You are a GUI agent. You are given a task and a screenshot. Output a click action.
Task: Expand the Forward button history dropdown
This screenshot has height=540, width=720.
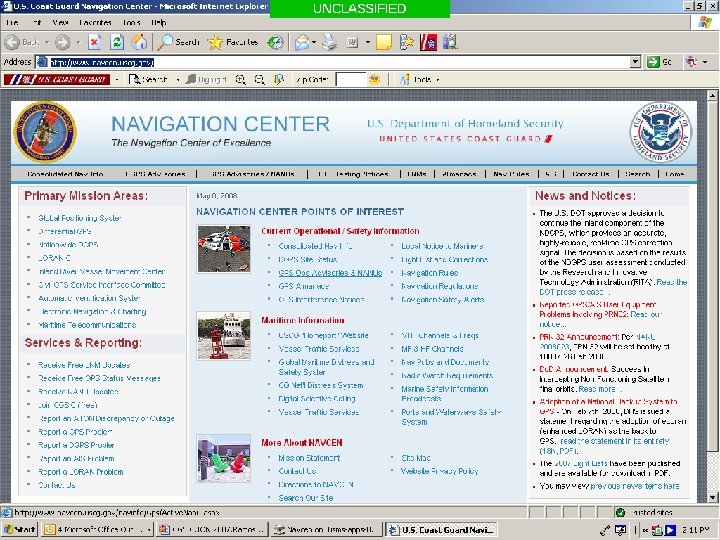[79, 42]
